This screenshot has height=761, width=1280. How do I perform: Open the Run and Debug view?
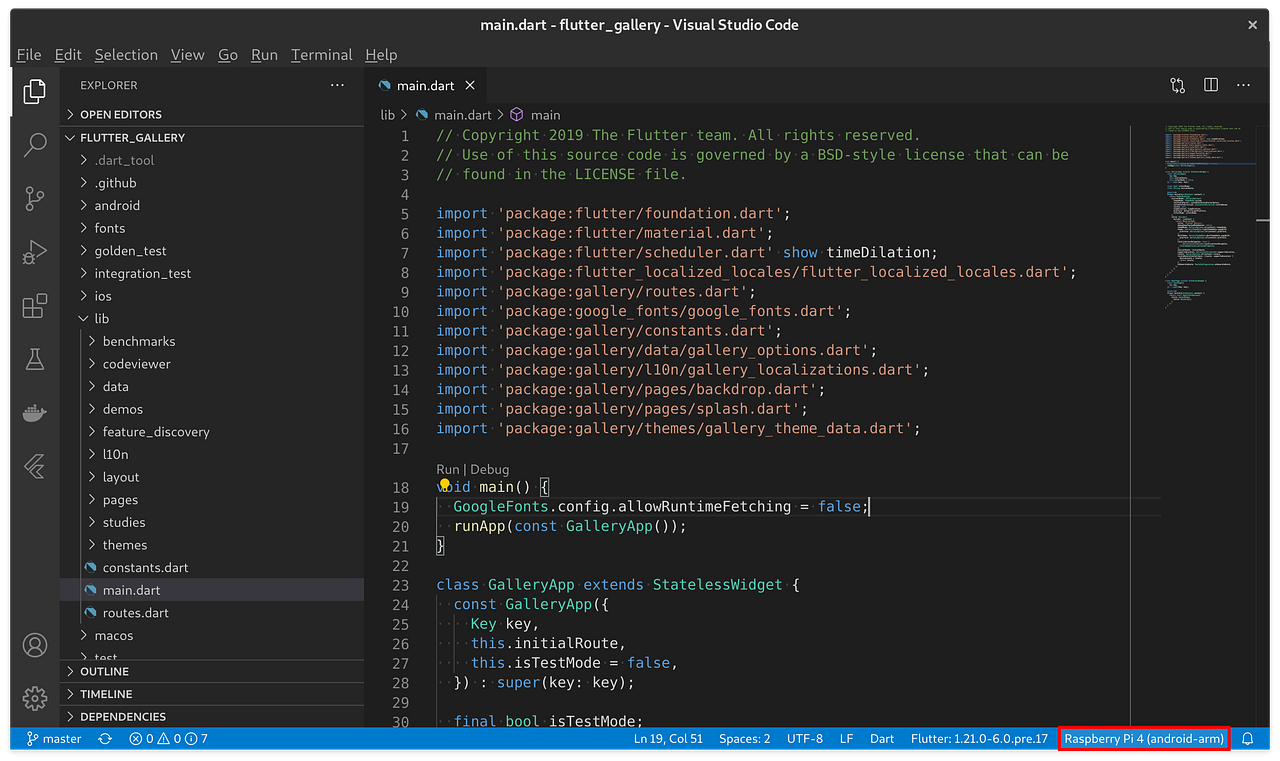34,252
